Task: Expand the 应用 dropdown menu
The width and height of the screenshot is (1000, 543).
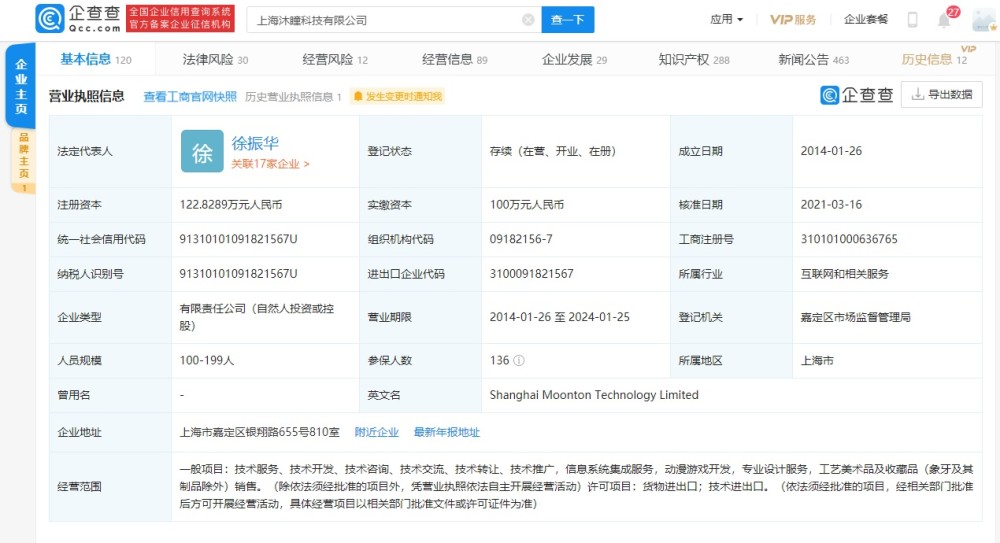Action: (x=726, y=19)
